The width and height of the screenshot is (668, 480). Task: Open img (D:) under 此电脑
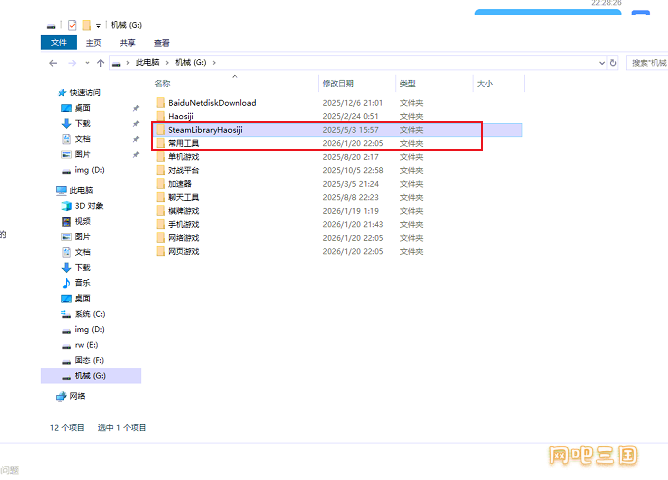point(89,329)
